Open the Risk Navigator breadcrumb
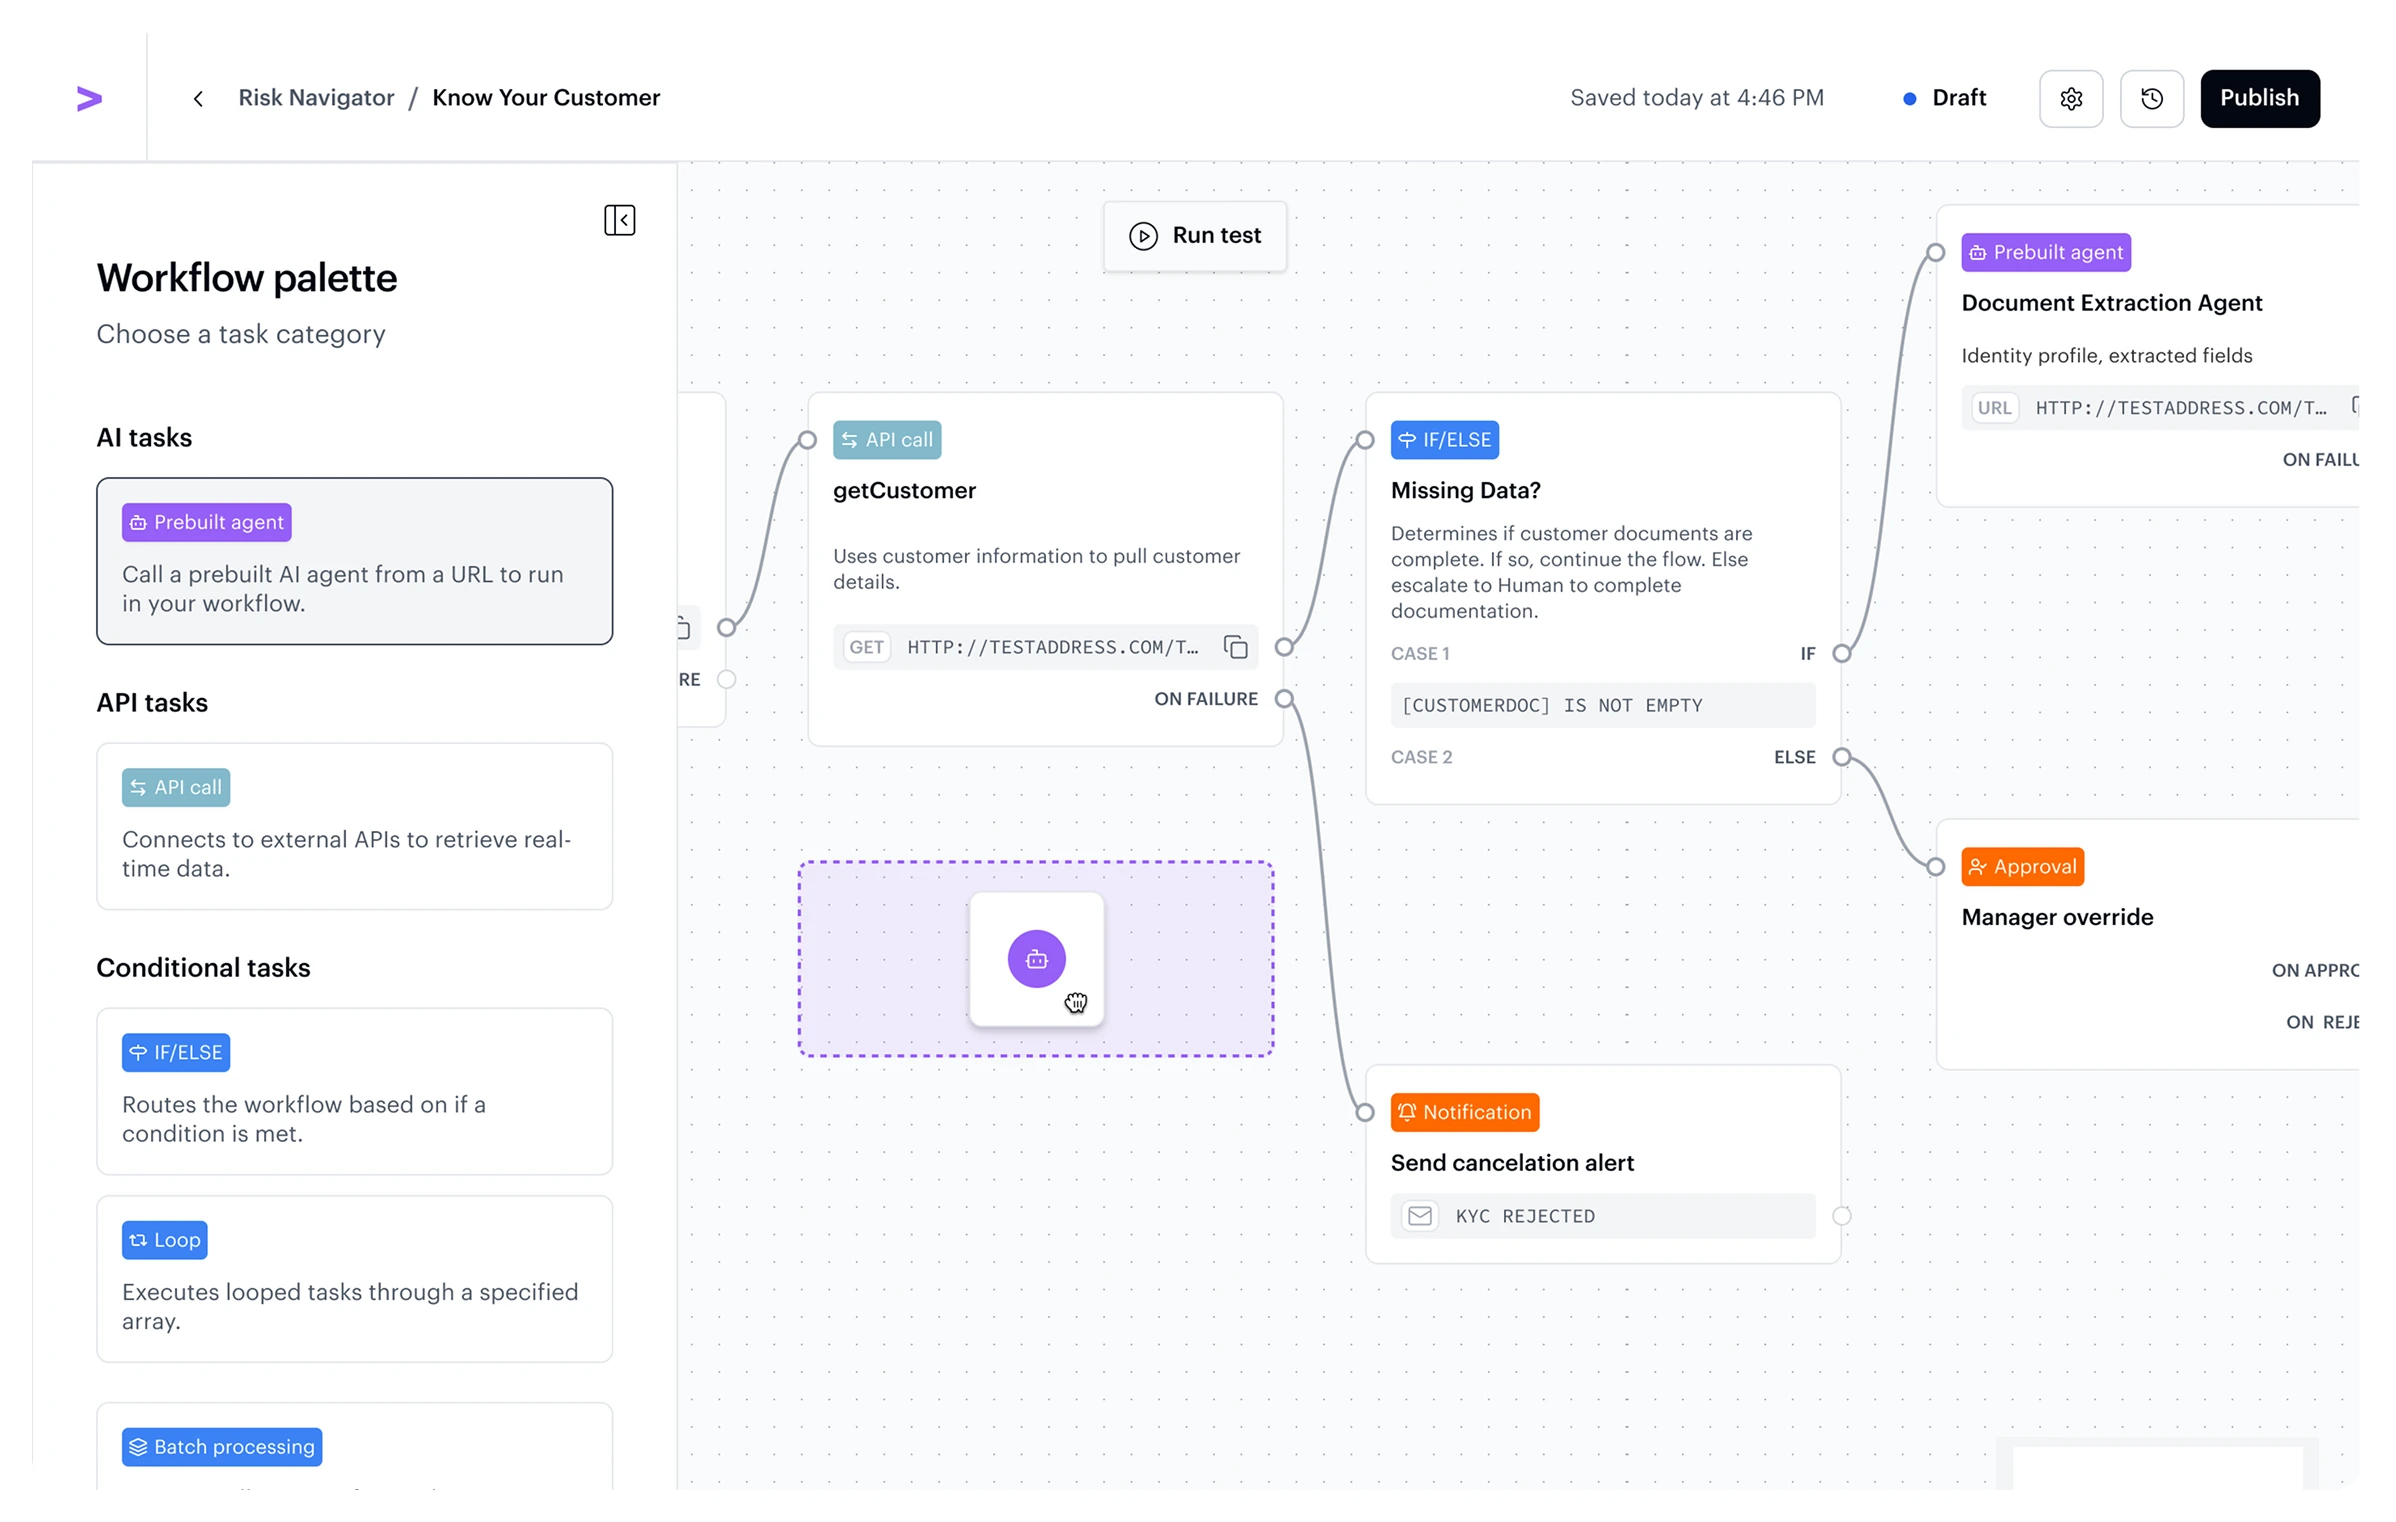The image size is (2396, 1522). click(x=316, y=98)
